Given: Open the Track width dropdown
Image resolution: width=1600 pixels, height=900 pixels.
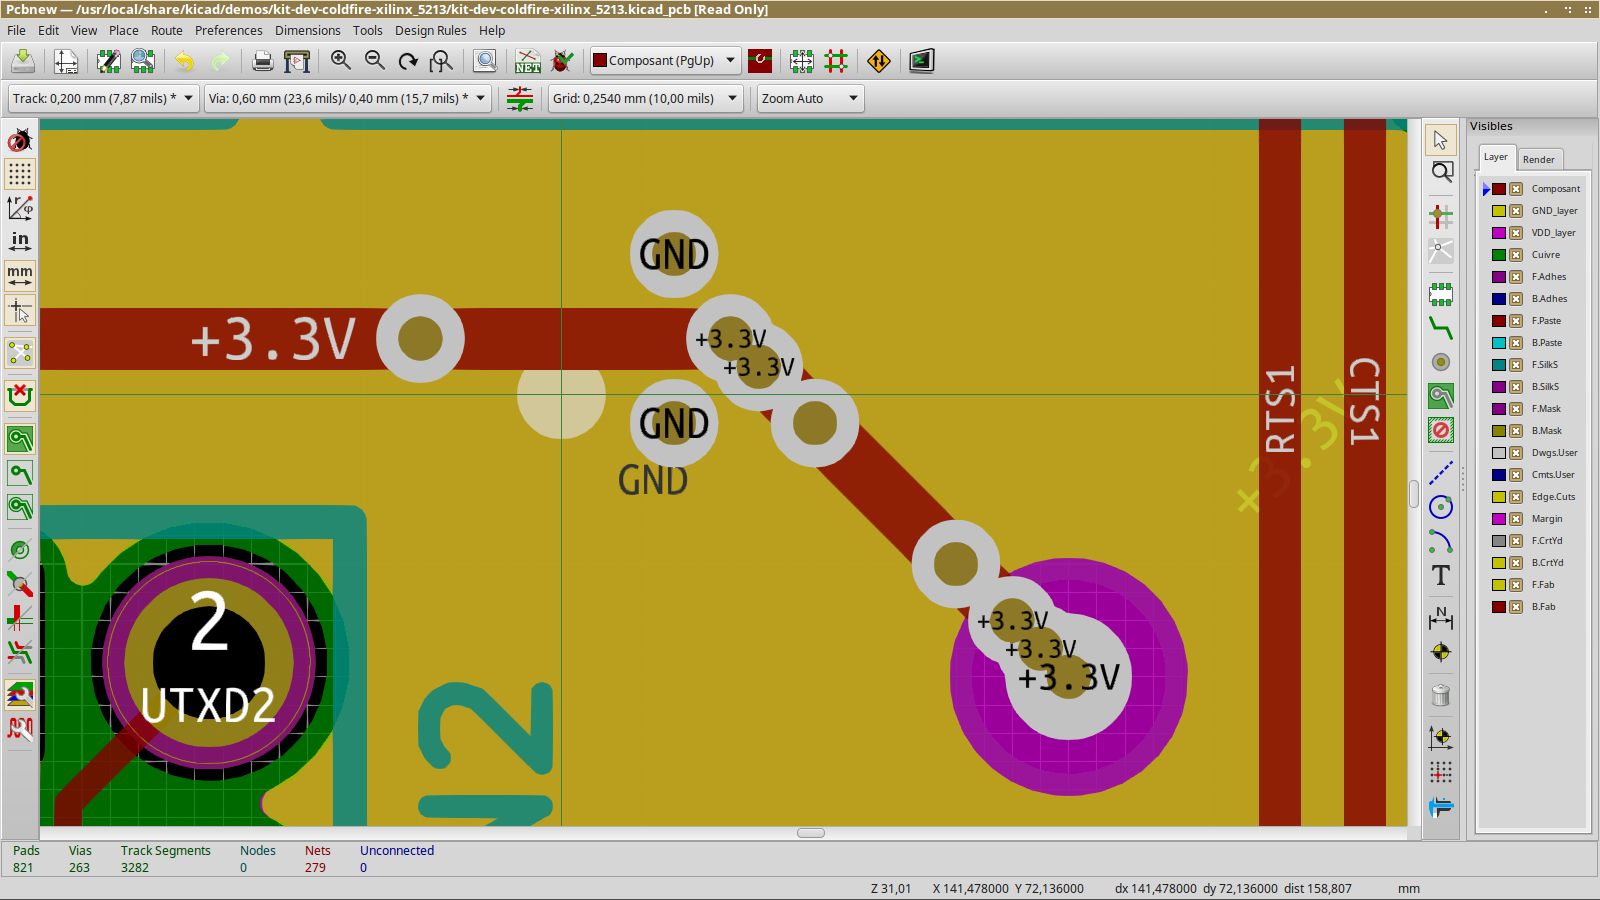Looking at the screenshot, I should tap(104, 99).
